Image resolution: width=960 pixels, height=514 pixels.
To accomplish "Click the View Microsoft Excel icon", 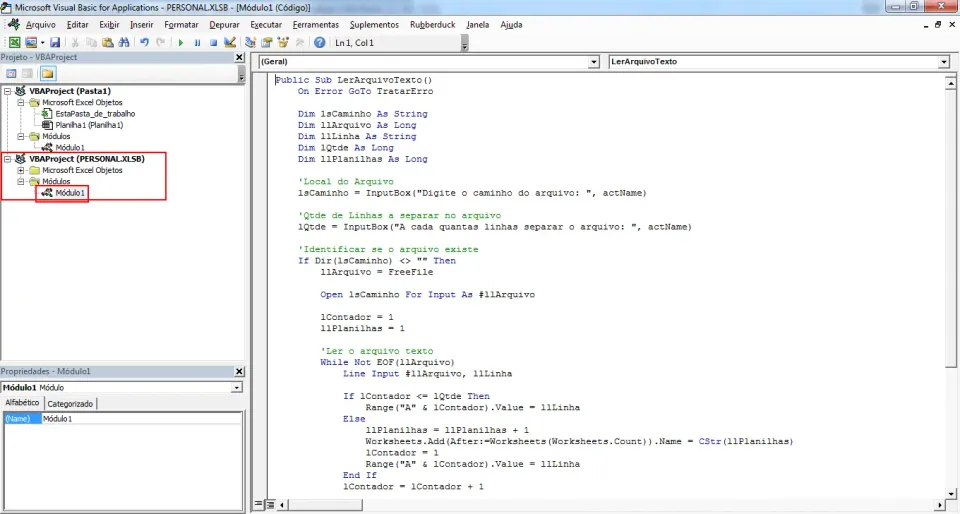I will [x=14, y=42].
